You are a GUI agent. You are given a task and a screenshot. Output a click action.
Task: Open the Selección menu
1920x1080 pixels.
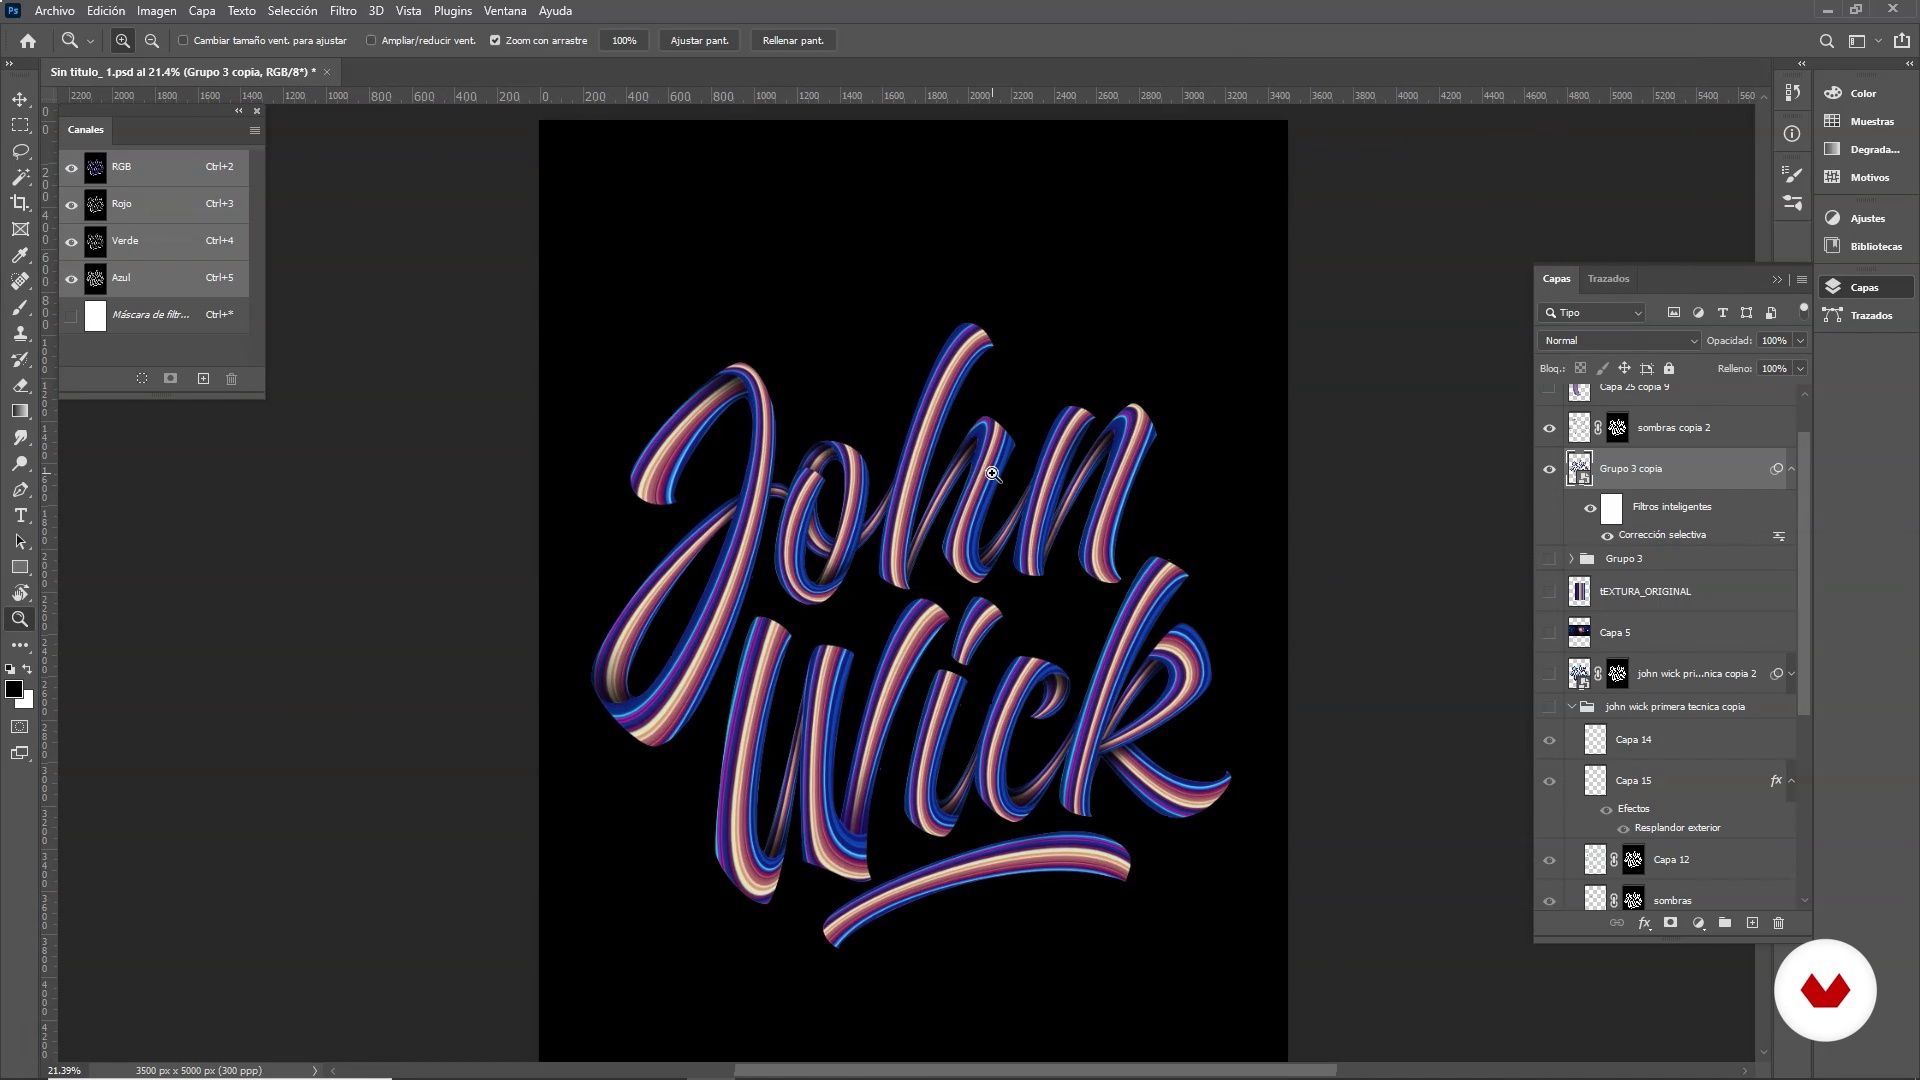292,11
